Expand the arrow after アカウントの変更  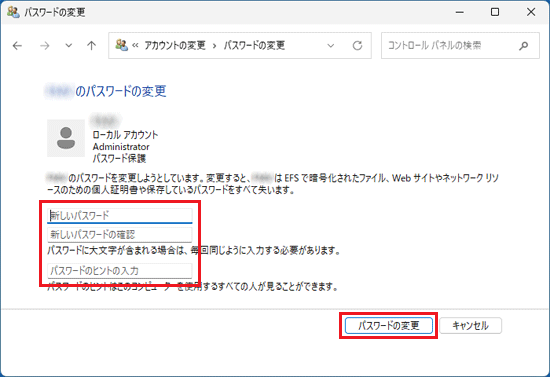[214, 46]
